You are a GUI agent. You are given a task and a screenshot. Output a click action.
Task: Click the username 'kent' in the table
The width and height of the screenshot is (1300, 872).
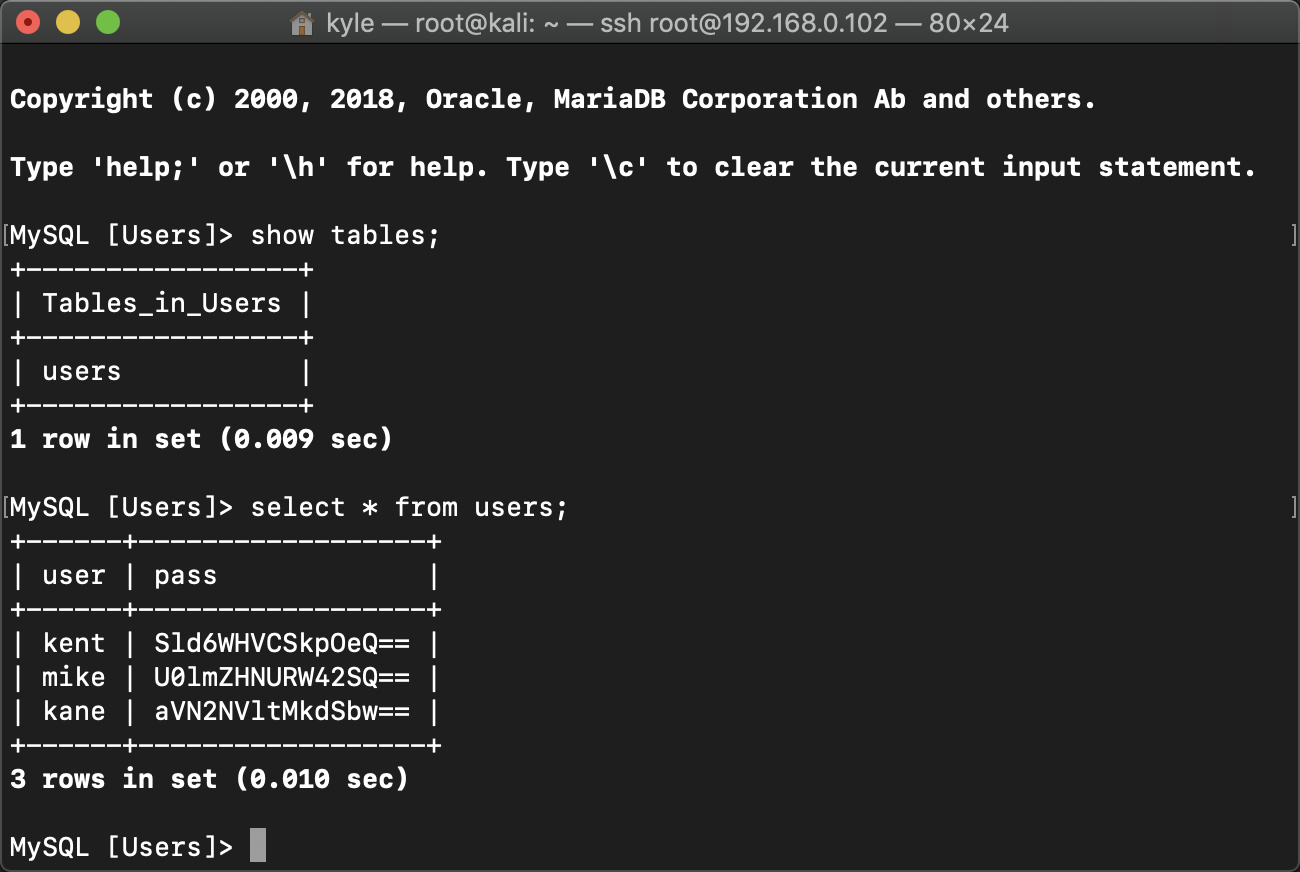tap(74, 643)
